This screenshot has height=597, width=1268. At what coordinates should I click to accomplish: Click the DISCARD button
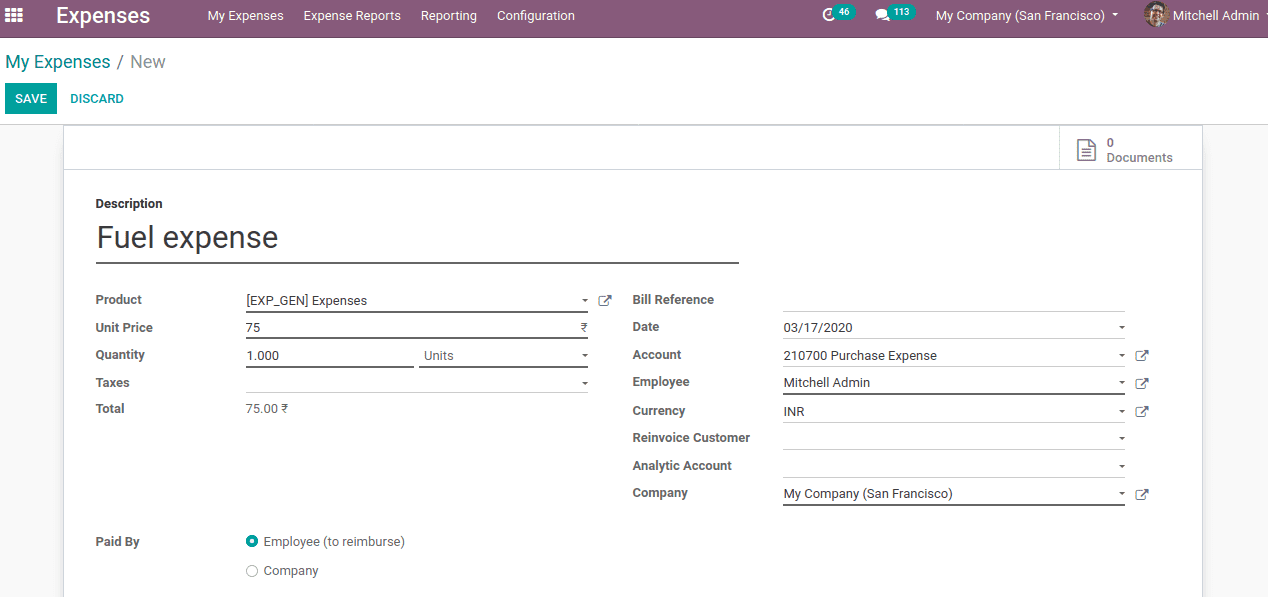click(97, 99)
